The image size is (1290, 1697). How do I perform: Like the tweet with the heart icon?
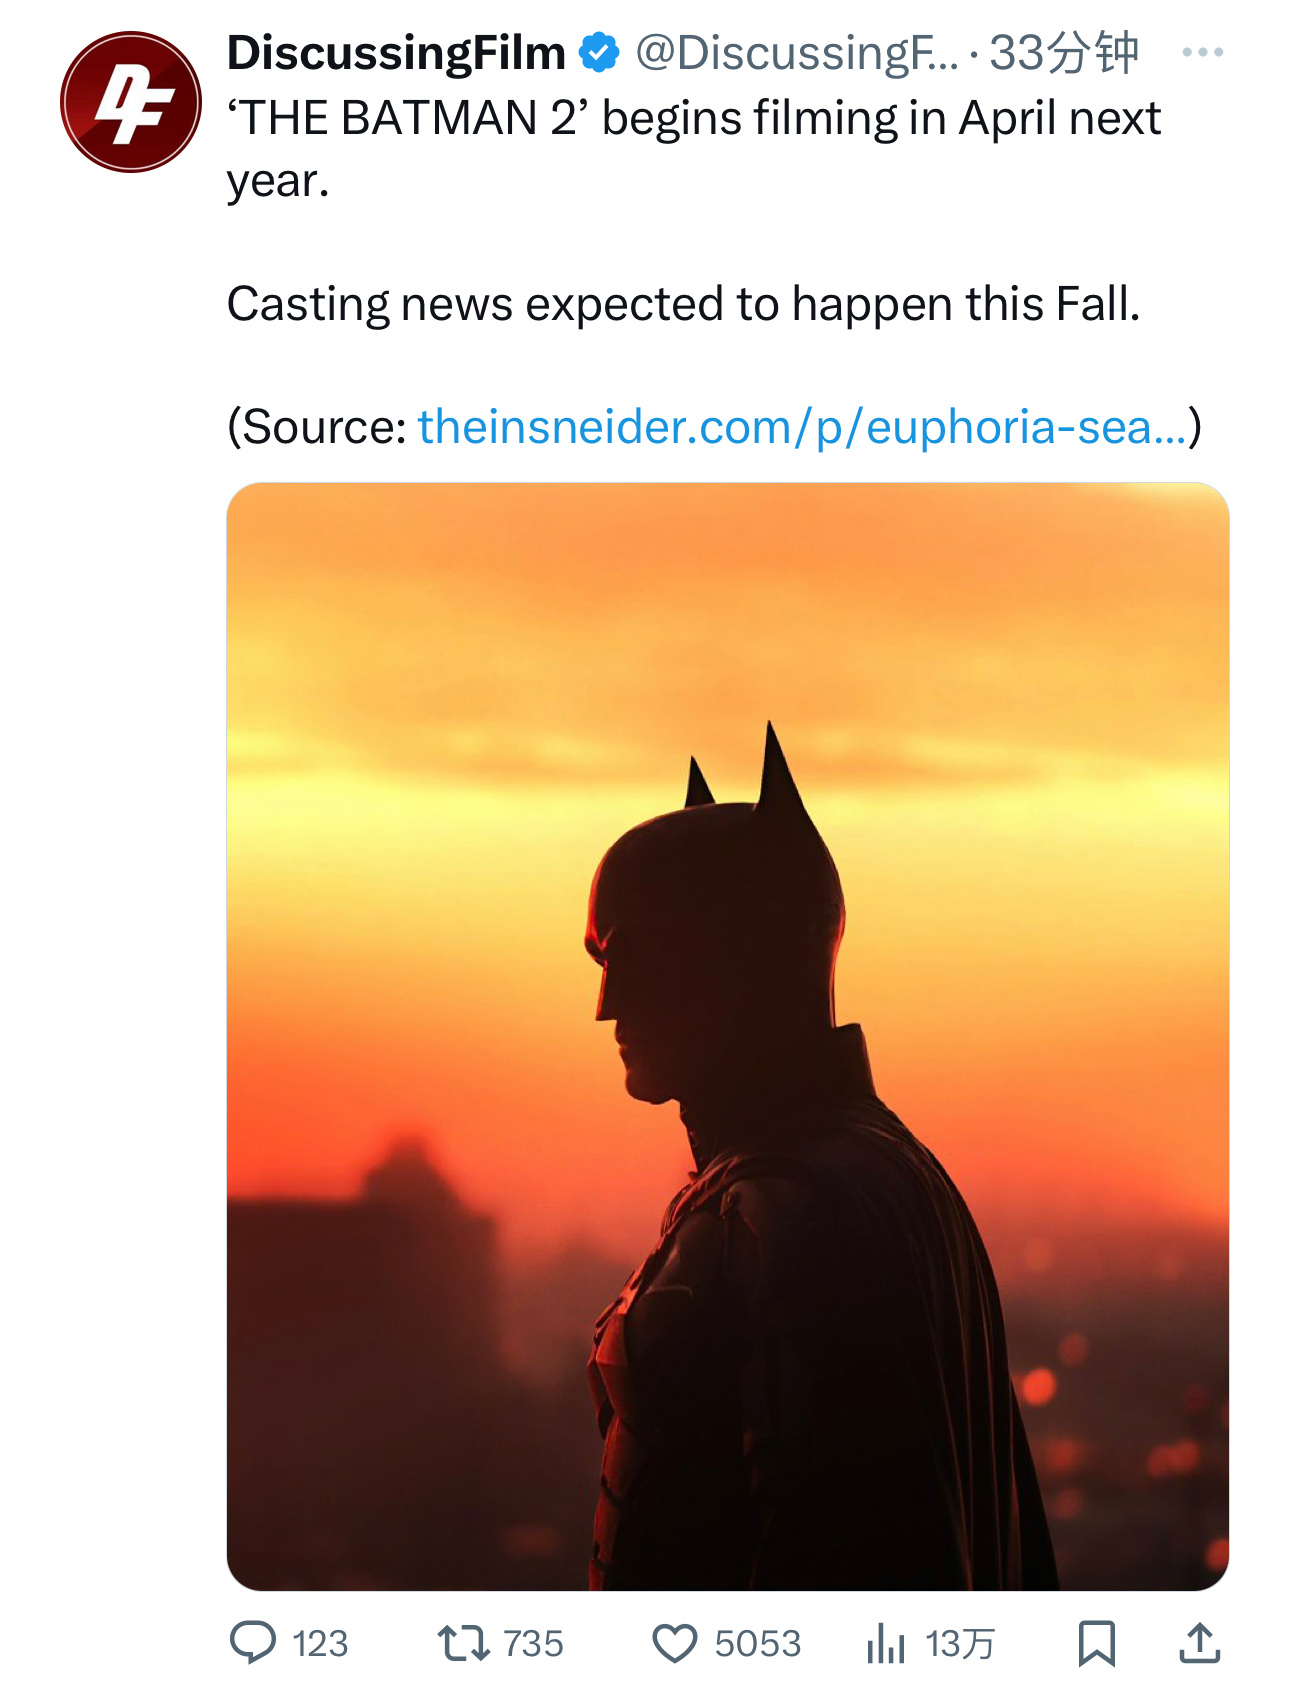tap(675, 1643)
